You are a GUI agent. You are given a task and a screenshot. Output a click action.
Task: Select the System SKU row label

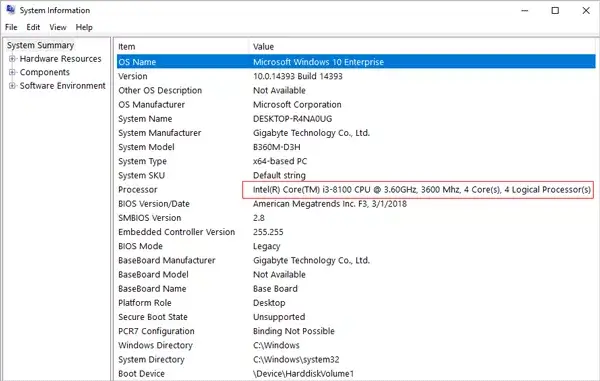(x=142, y=175)
